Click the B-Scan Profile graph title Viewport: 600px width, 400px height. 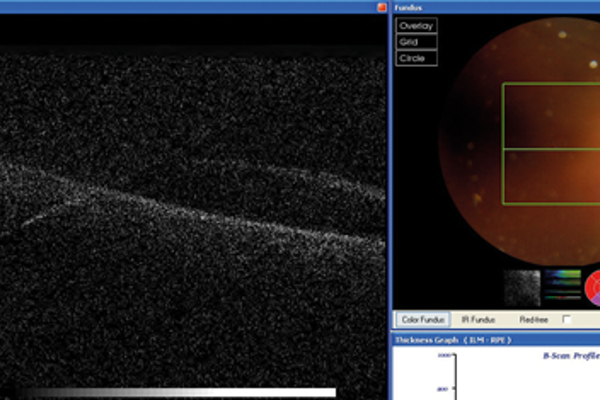coord(570,355)
